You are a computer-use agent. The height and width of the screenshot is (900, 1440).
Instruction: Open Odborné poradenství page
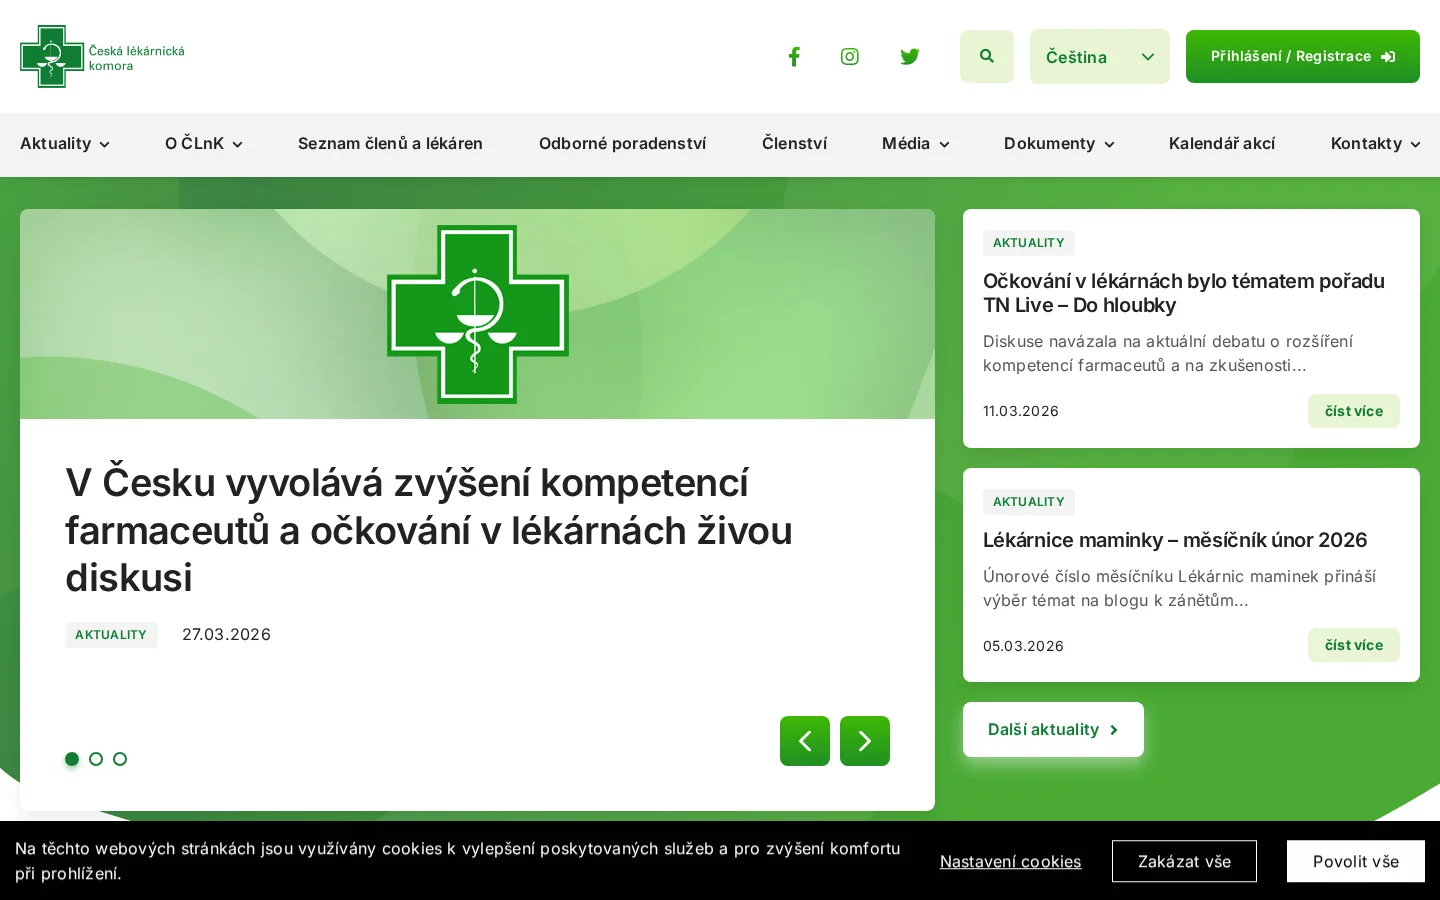point(622,144)
